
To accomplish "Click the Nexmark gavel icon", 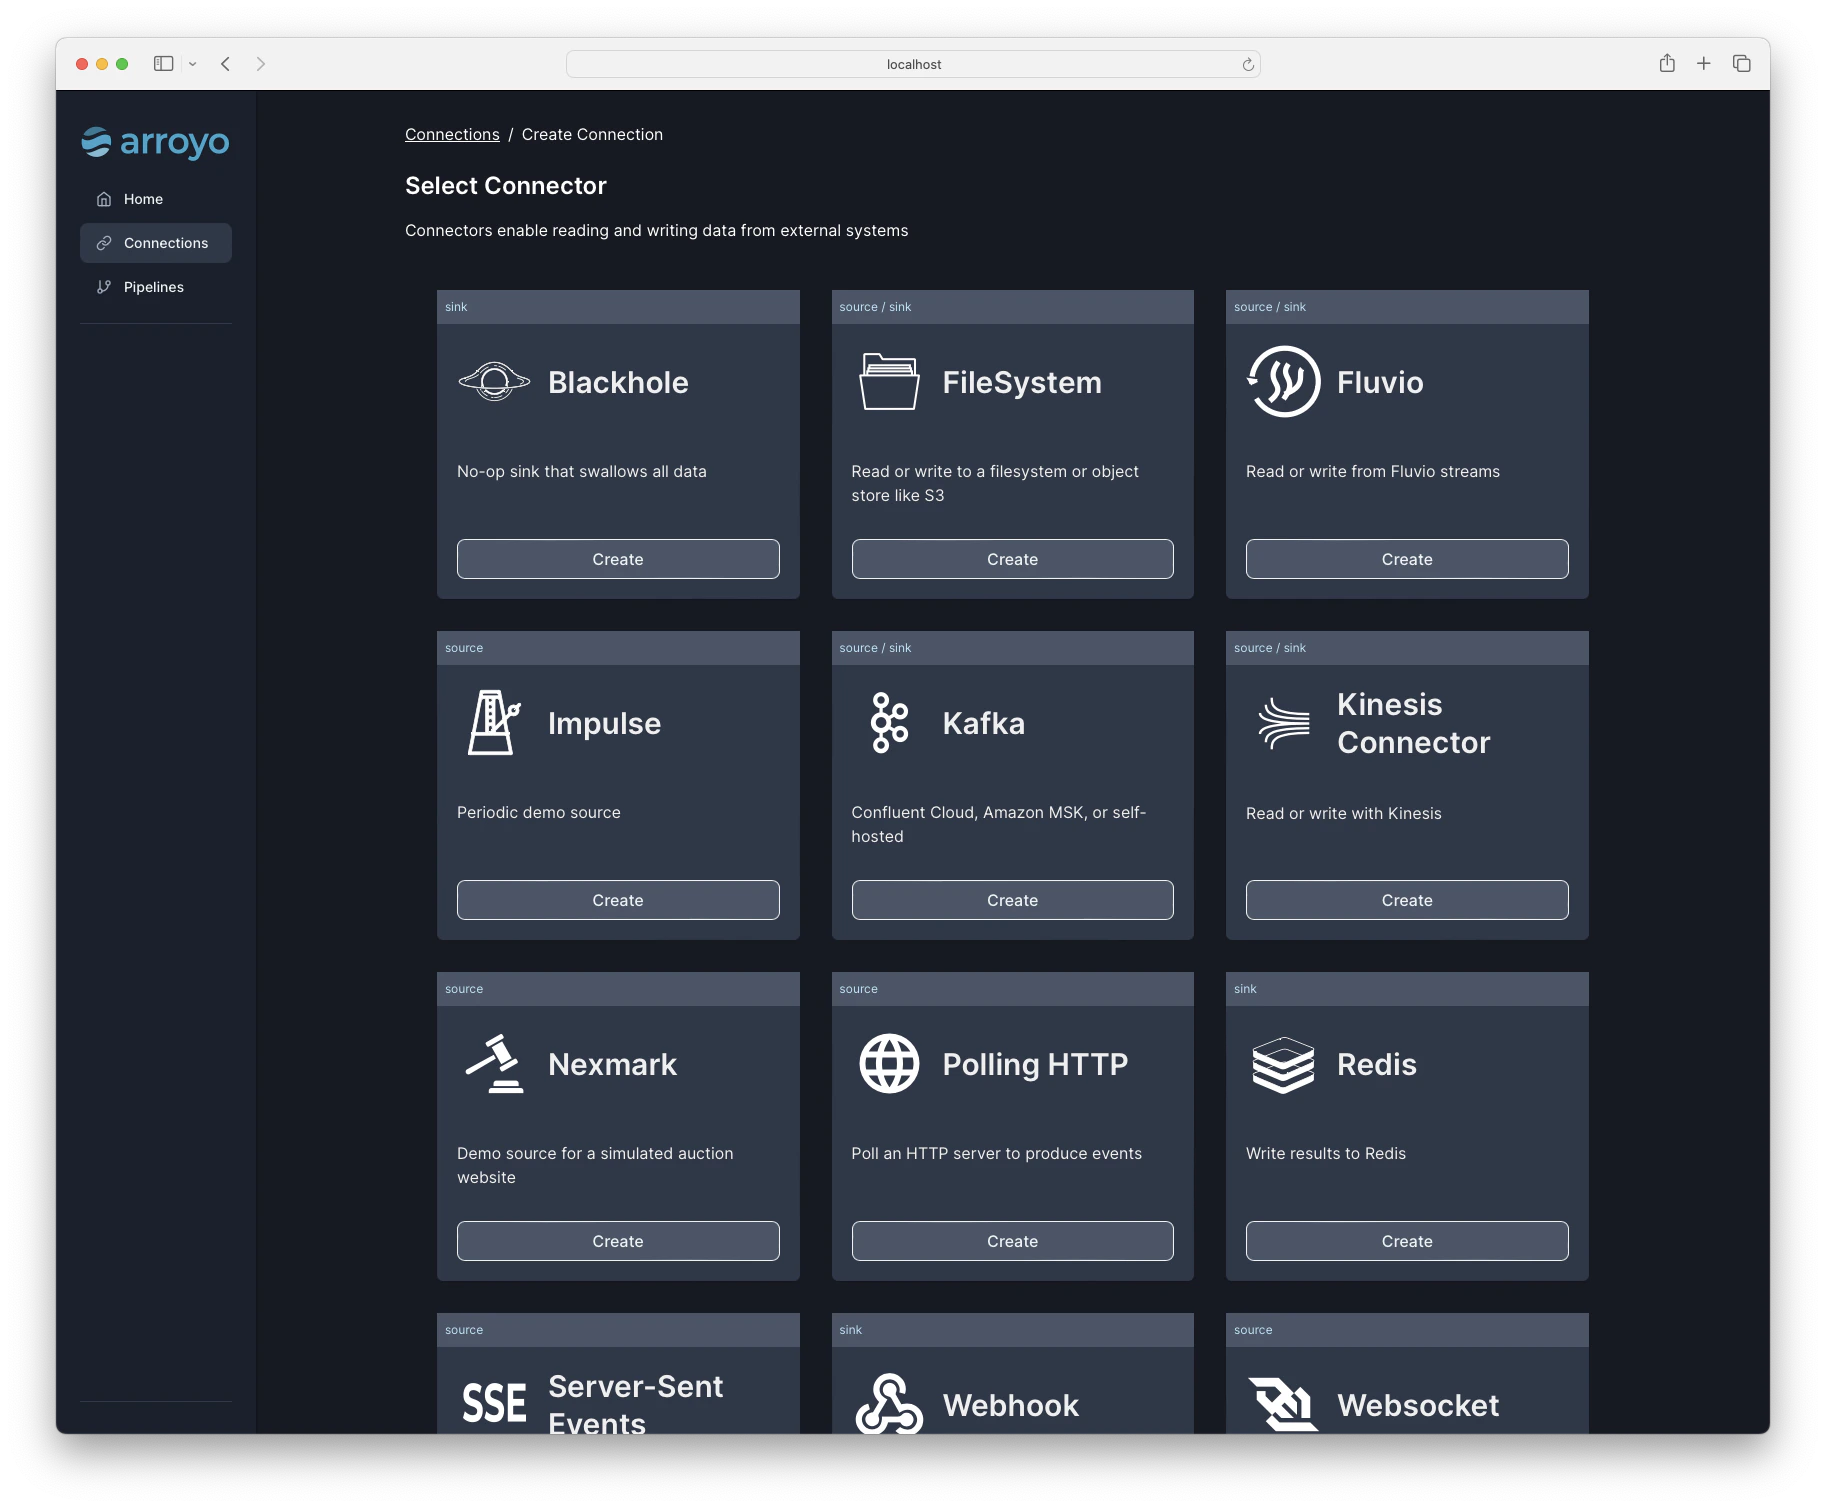I will [x=493, y=1063].
